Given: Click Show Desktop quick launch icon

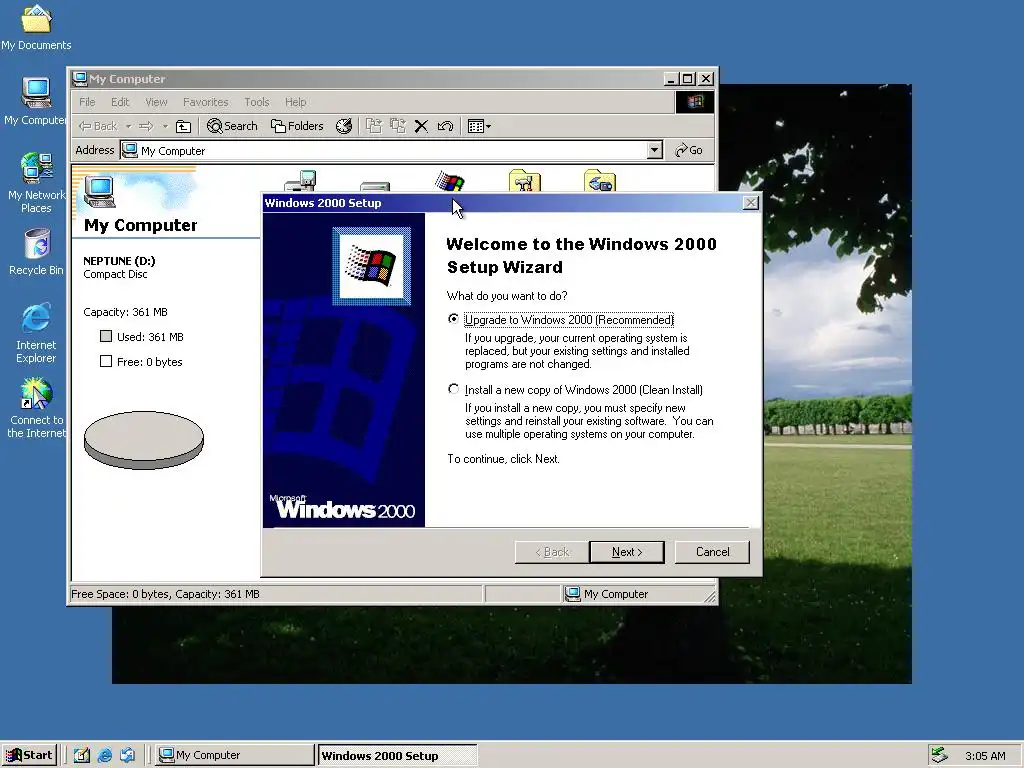Looking at the screenshot, I should 82,755.
